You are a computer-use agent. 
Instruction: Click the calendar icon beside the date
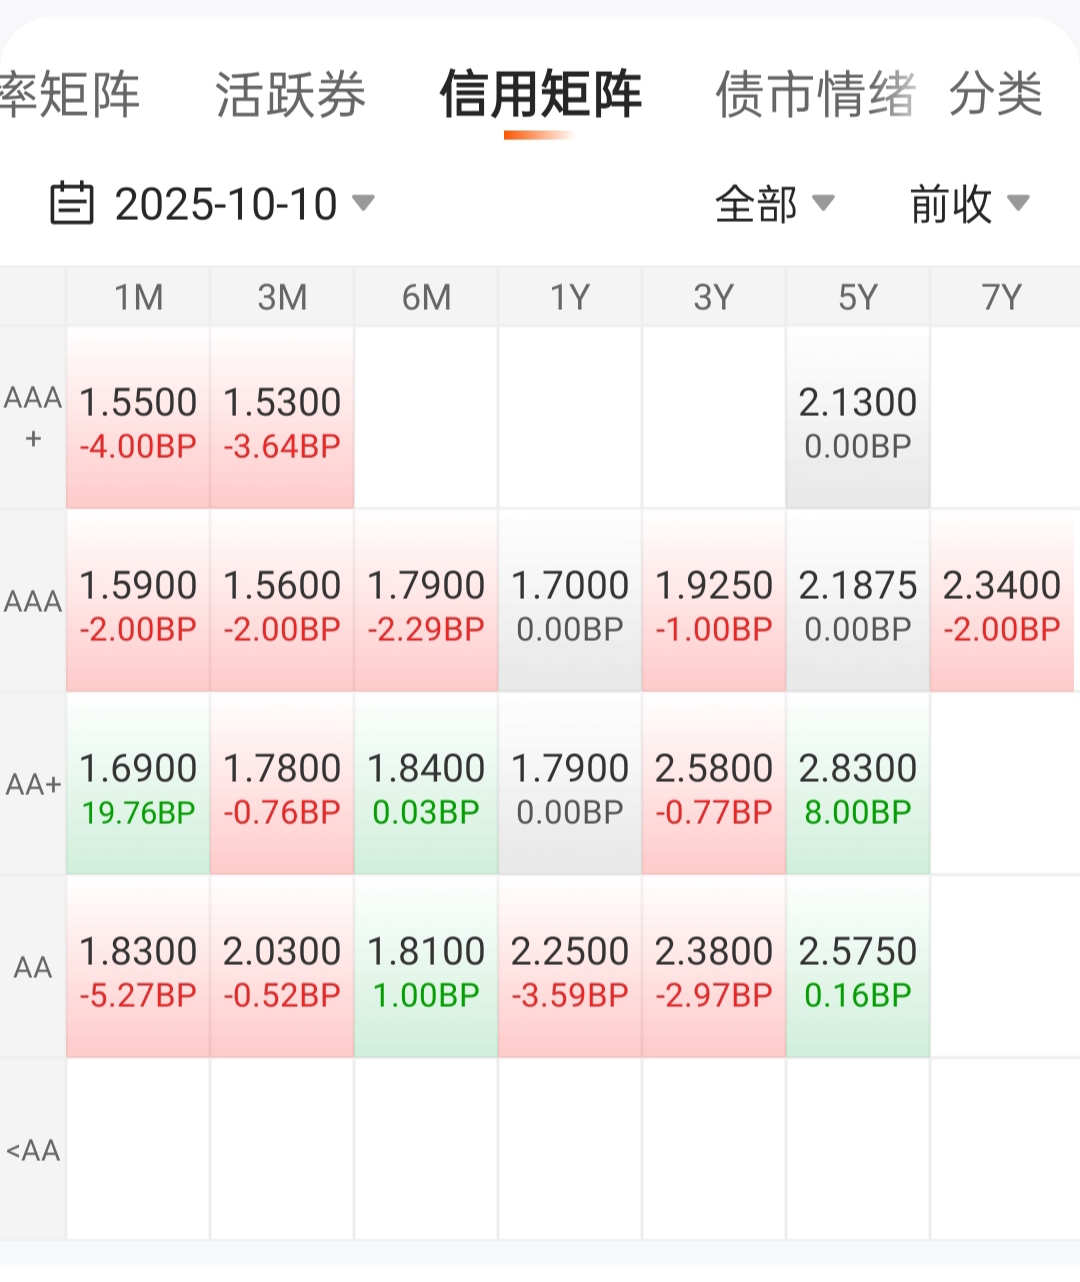coord(71,203)
